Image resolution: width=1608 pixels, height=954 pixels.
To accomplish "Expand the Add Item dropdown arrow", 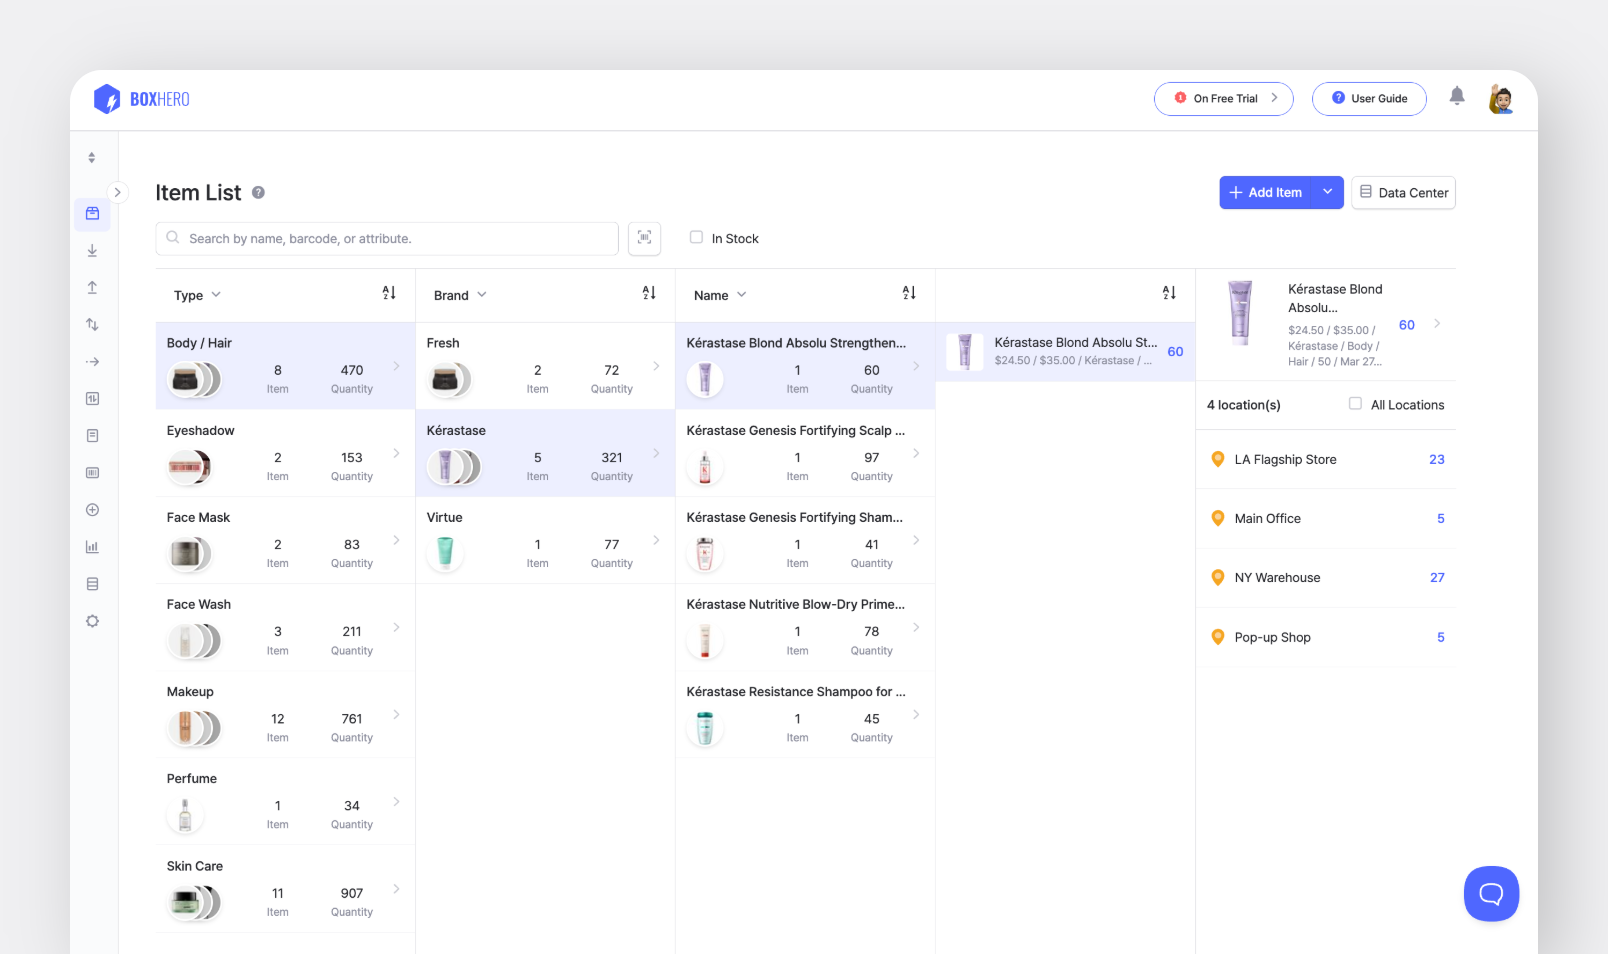I will point(1327,192).
